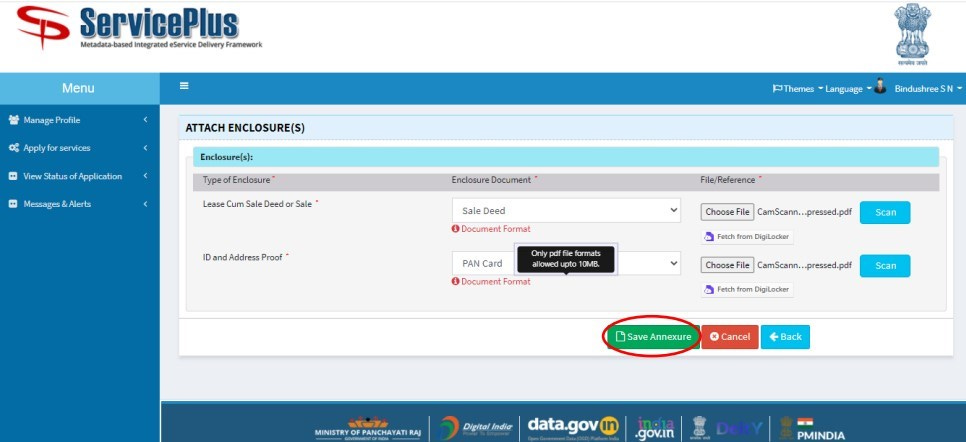Click the PMINDIA logo
Screen dimensions: 966x442
812,428
